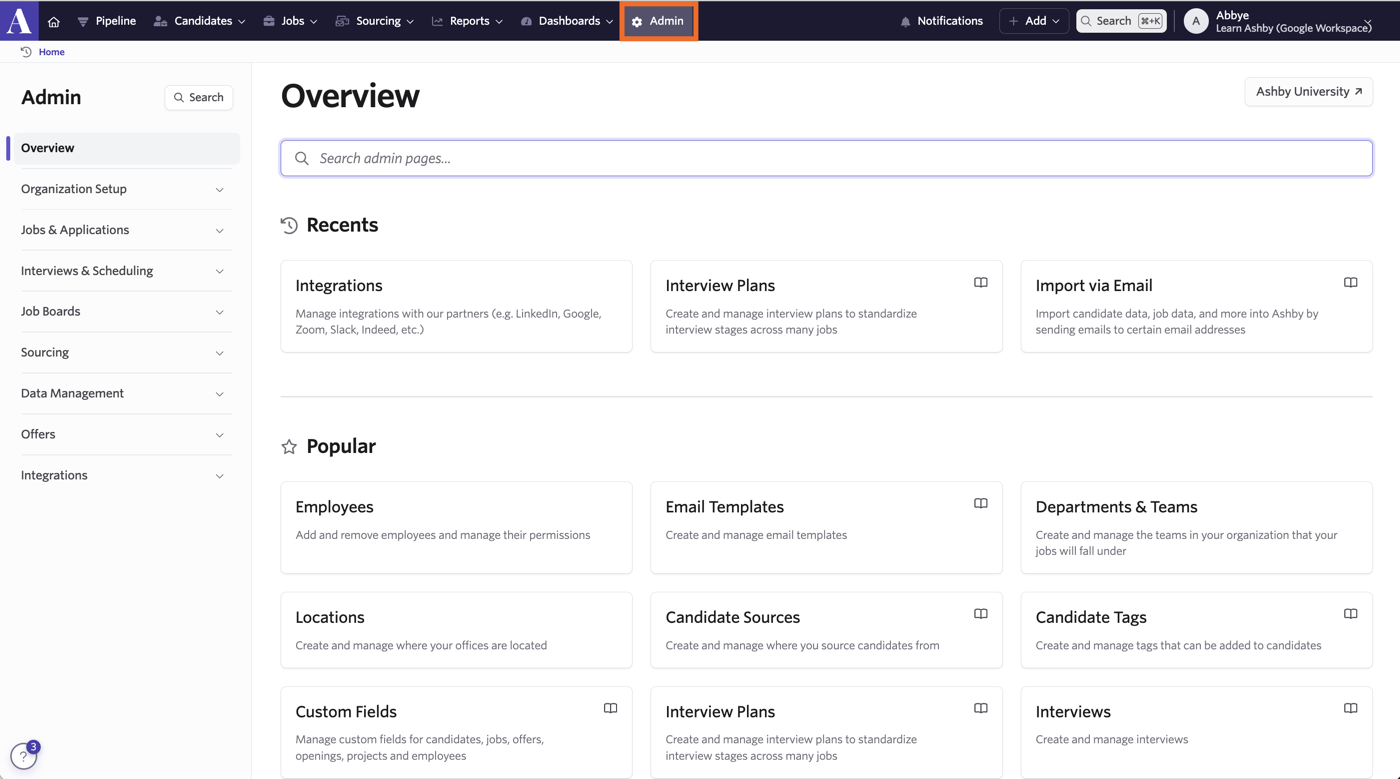Open docs book icon on Custom Fields card
Screen dimensions: 1400x779
(x=610, y=708)
